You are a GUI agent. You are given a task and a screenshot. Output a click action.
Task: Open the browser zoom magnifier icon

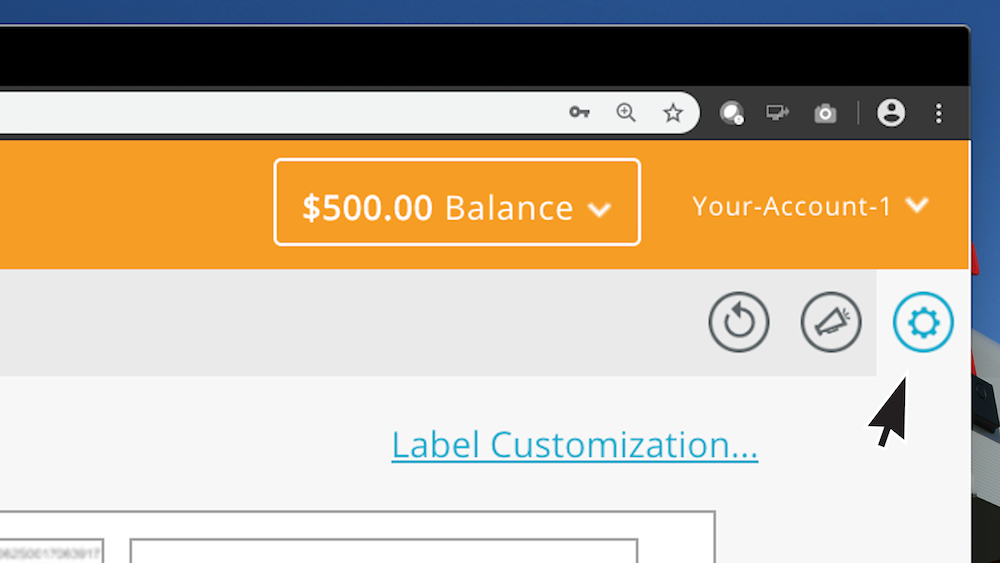[x=626, y=113]
